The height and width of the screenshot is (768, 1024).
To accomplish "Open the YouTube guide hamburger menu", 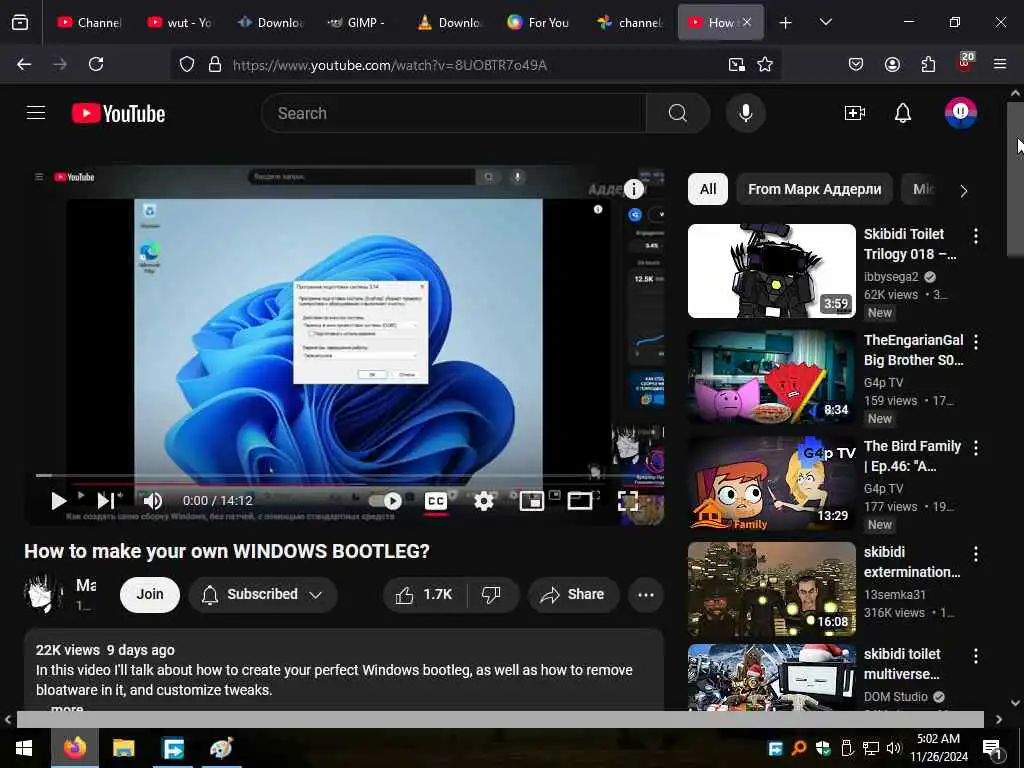I will 36,113.
